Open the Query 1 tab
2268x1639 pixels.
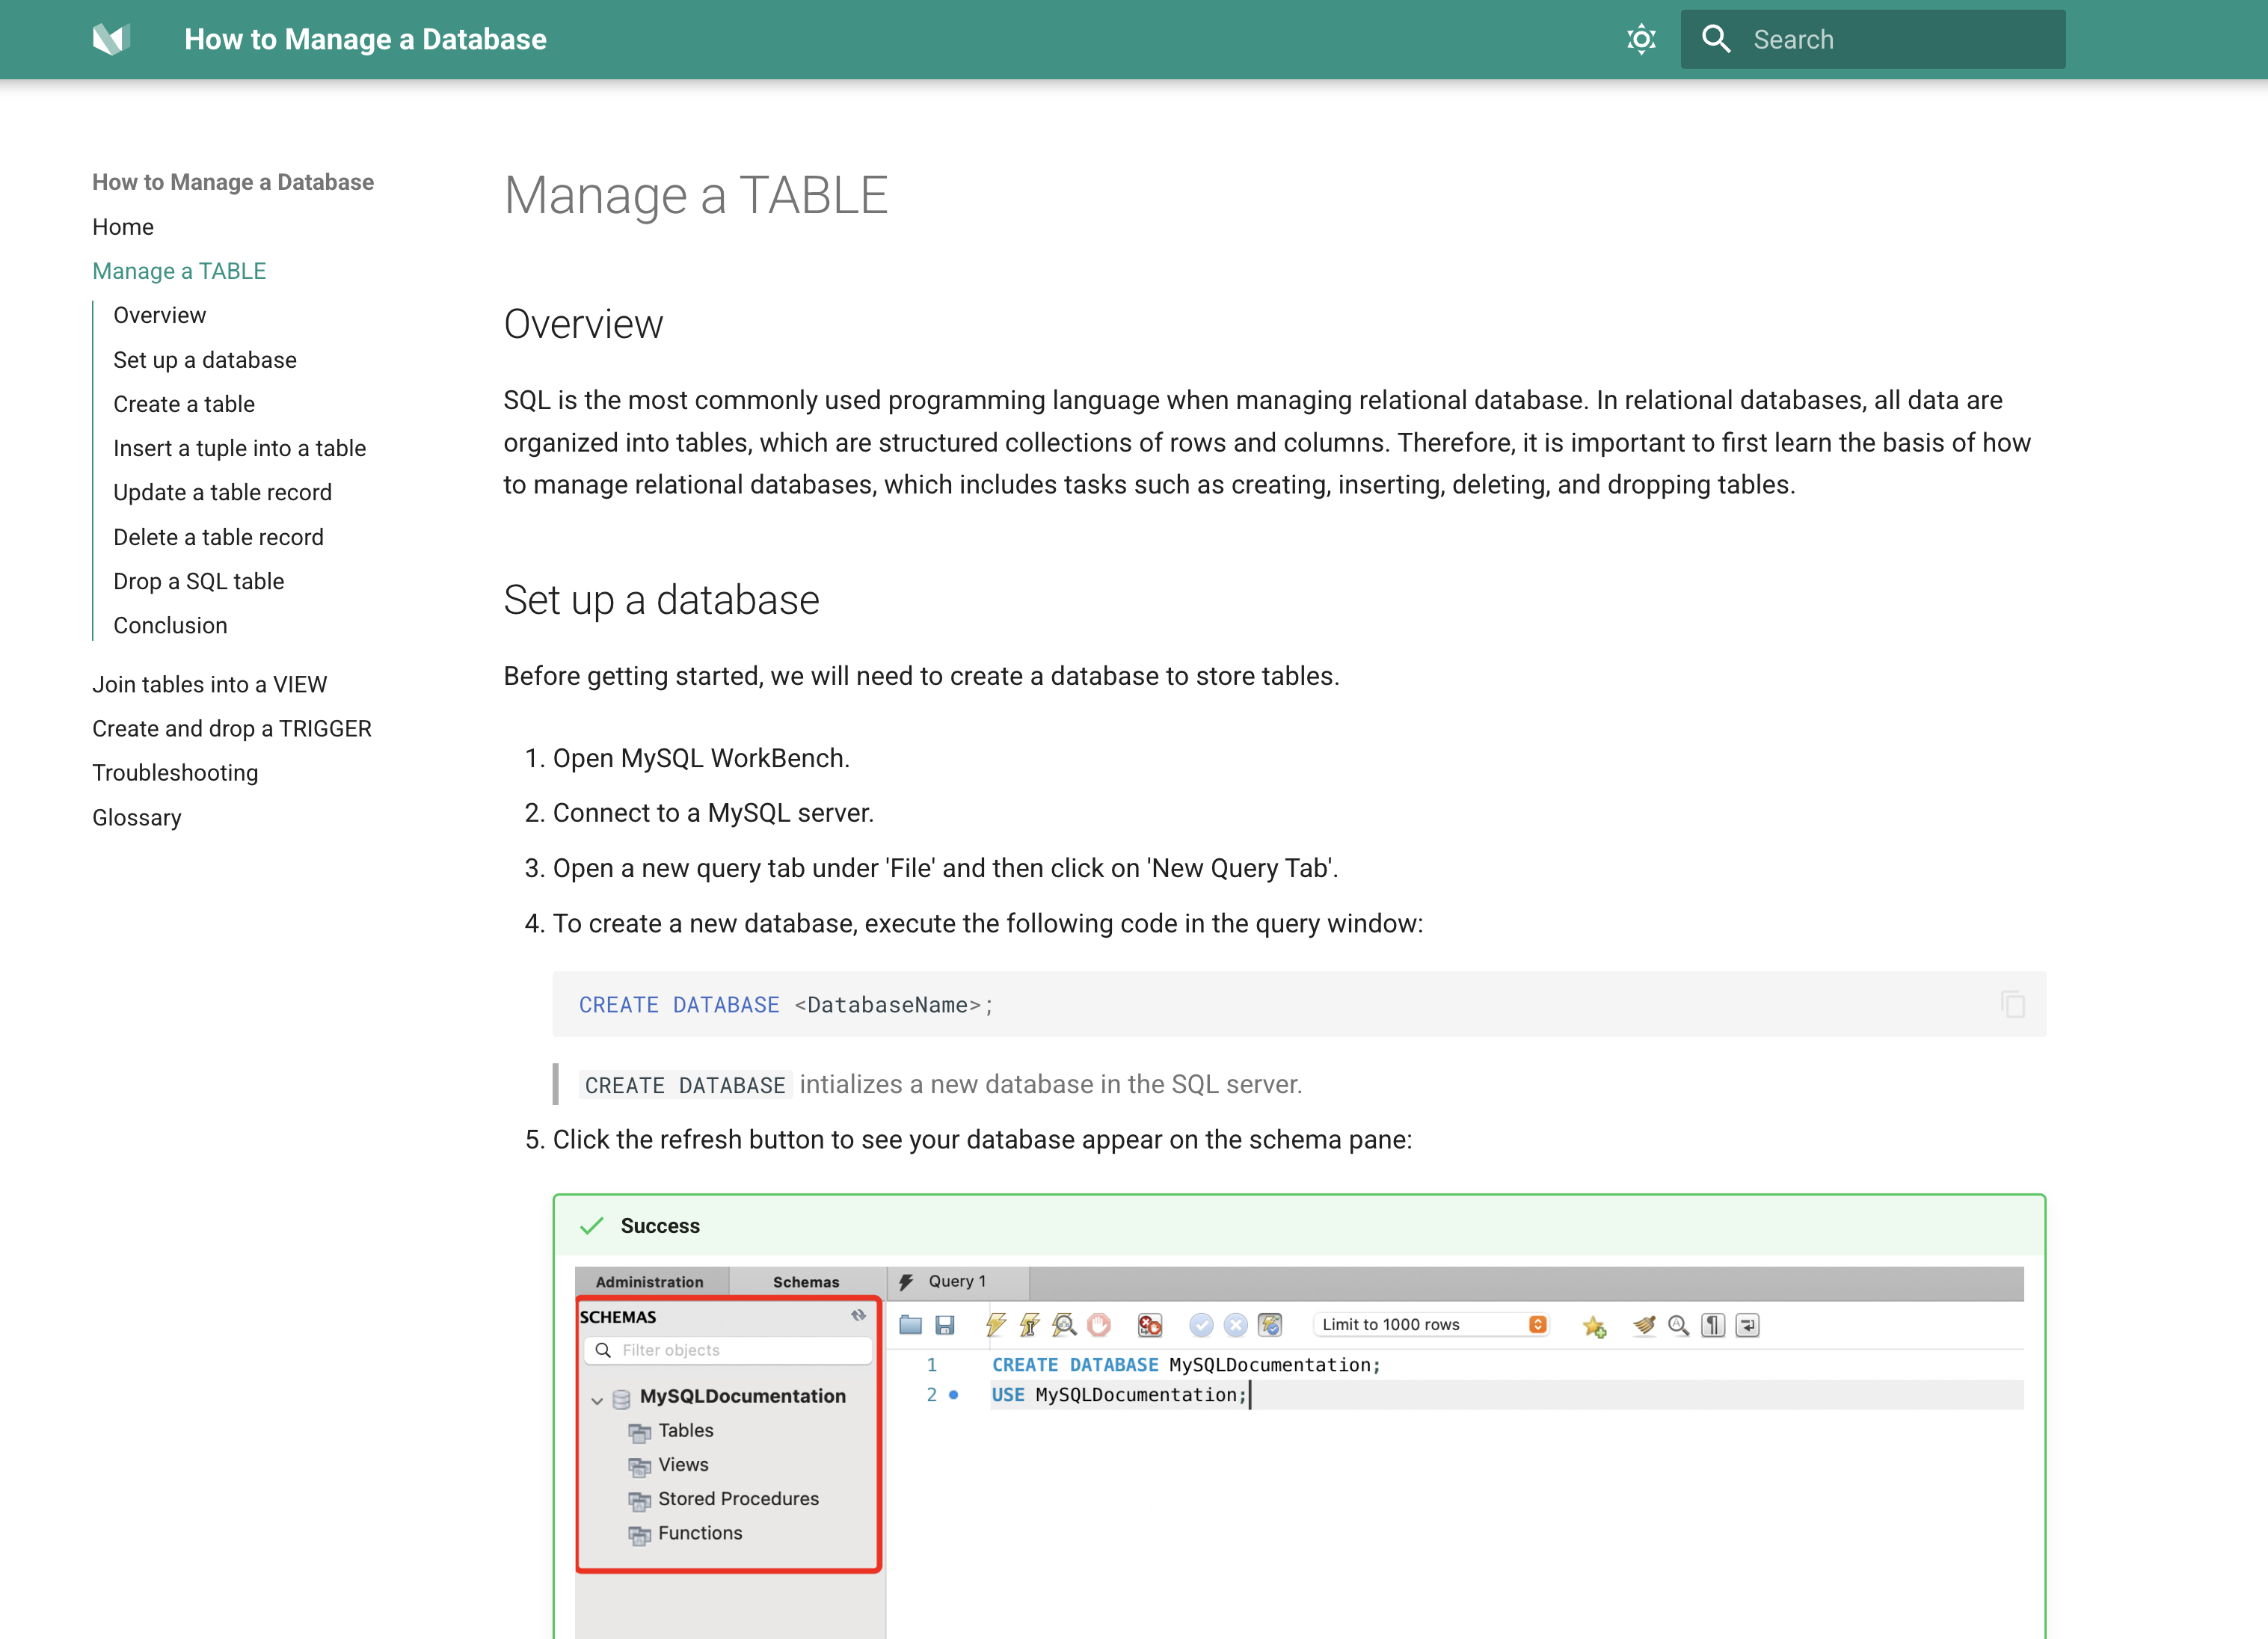point(955,1281)
